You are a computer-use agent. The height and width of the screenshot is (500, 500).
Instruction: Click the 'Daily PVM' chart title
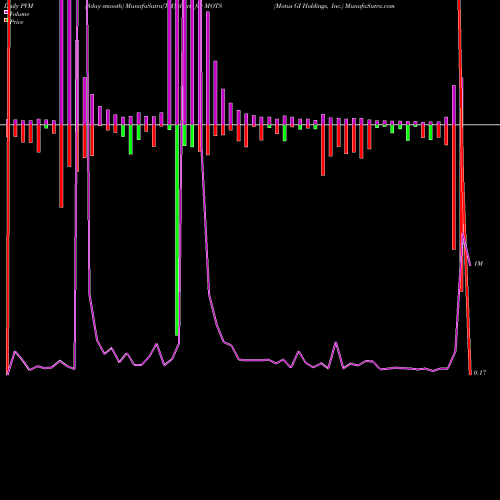coord(19,6)
